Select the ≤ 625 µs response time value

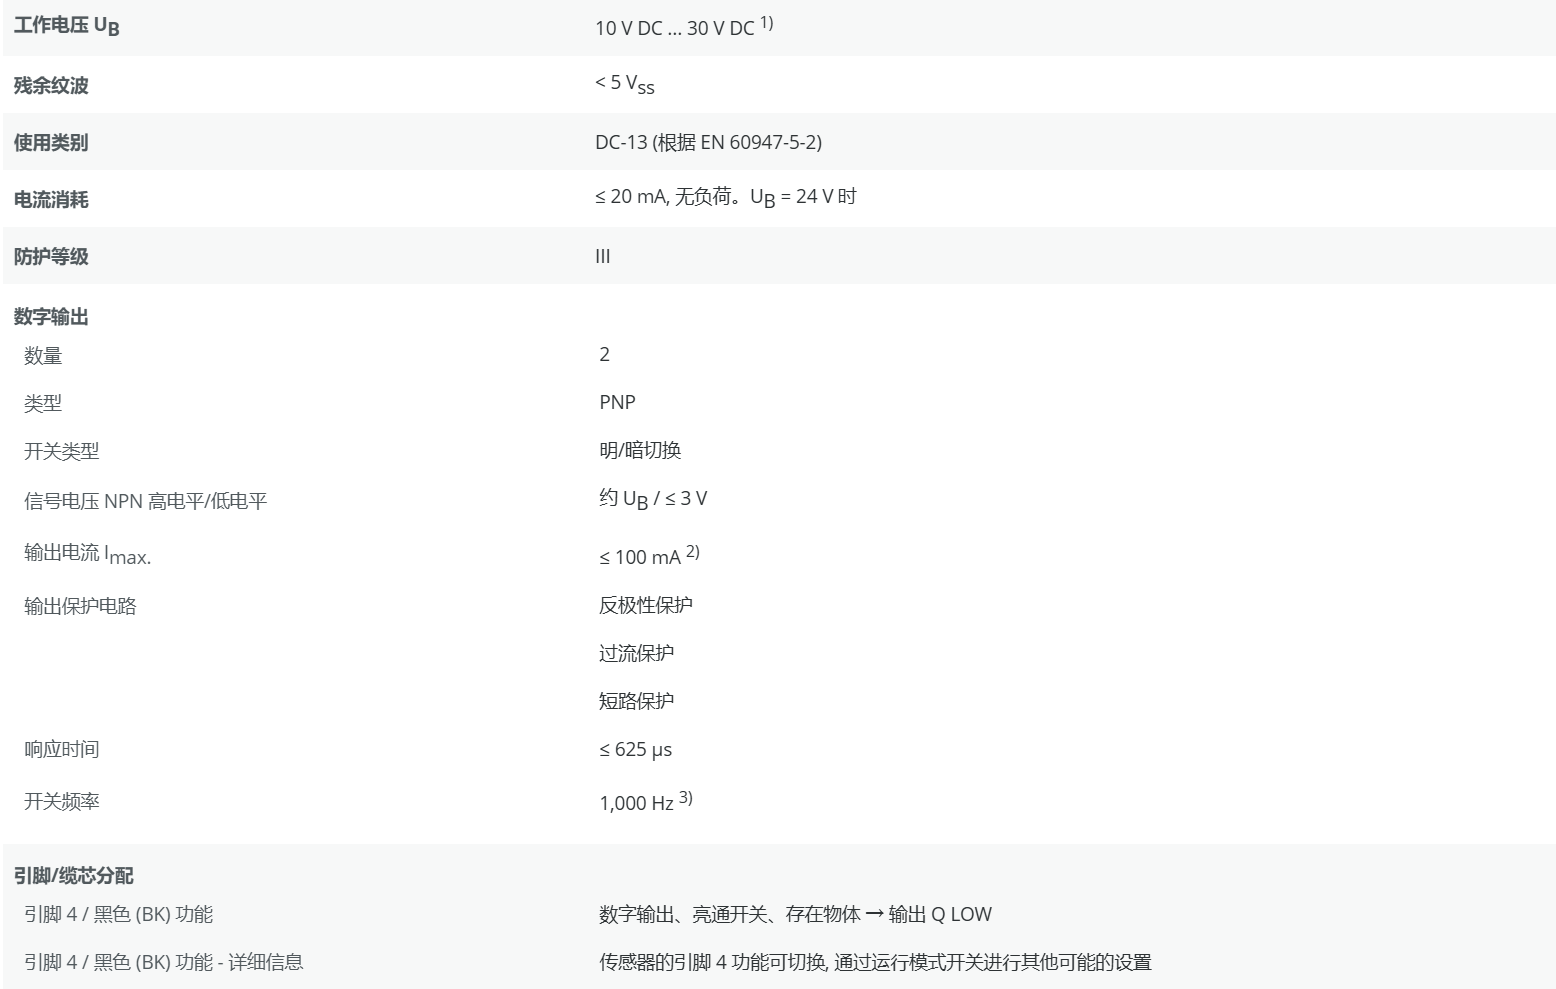tap(635, 749)
